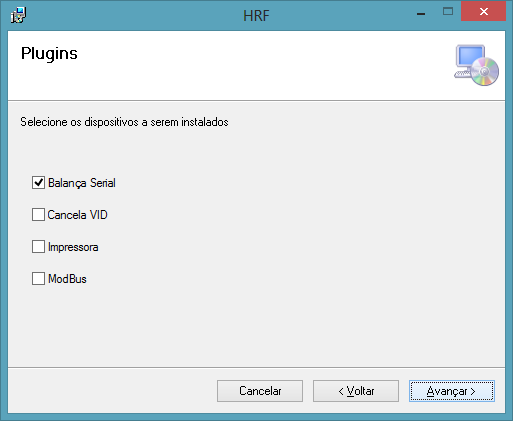The width and height of the screenshot is (513, 421).
Task: Go back with the Voltar button
Action: pyautogui.click(x=356, y=391)
